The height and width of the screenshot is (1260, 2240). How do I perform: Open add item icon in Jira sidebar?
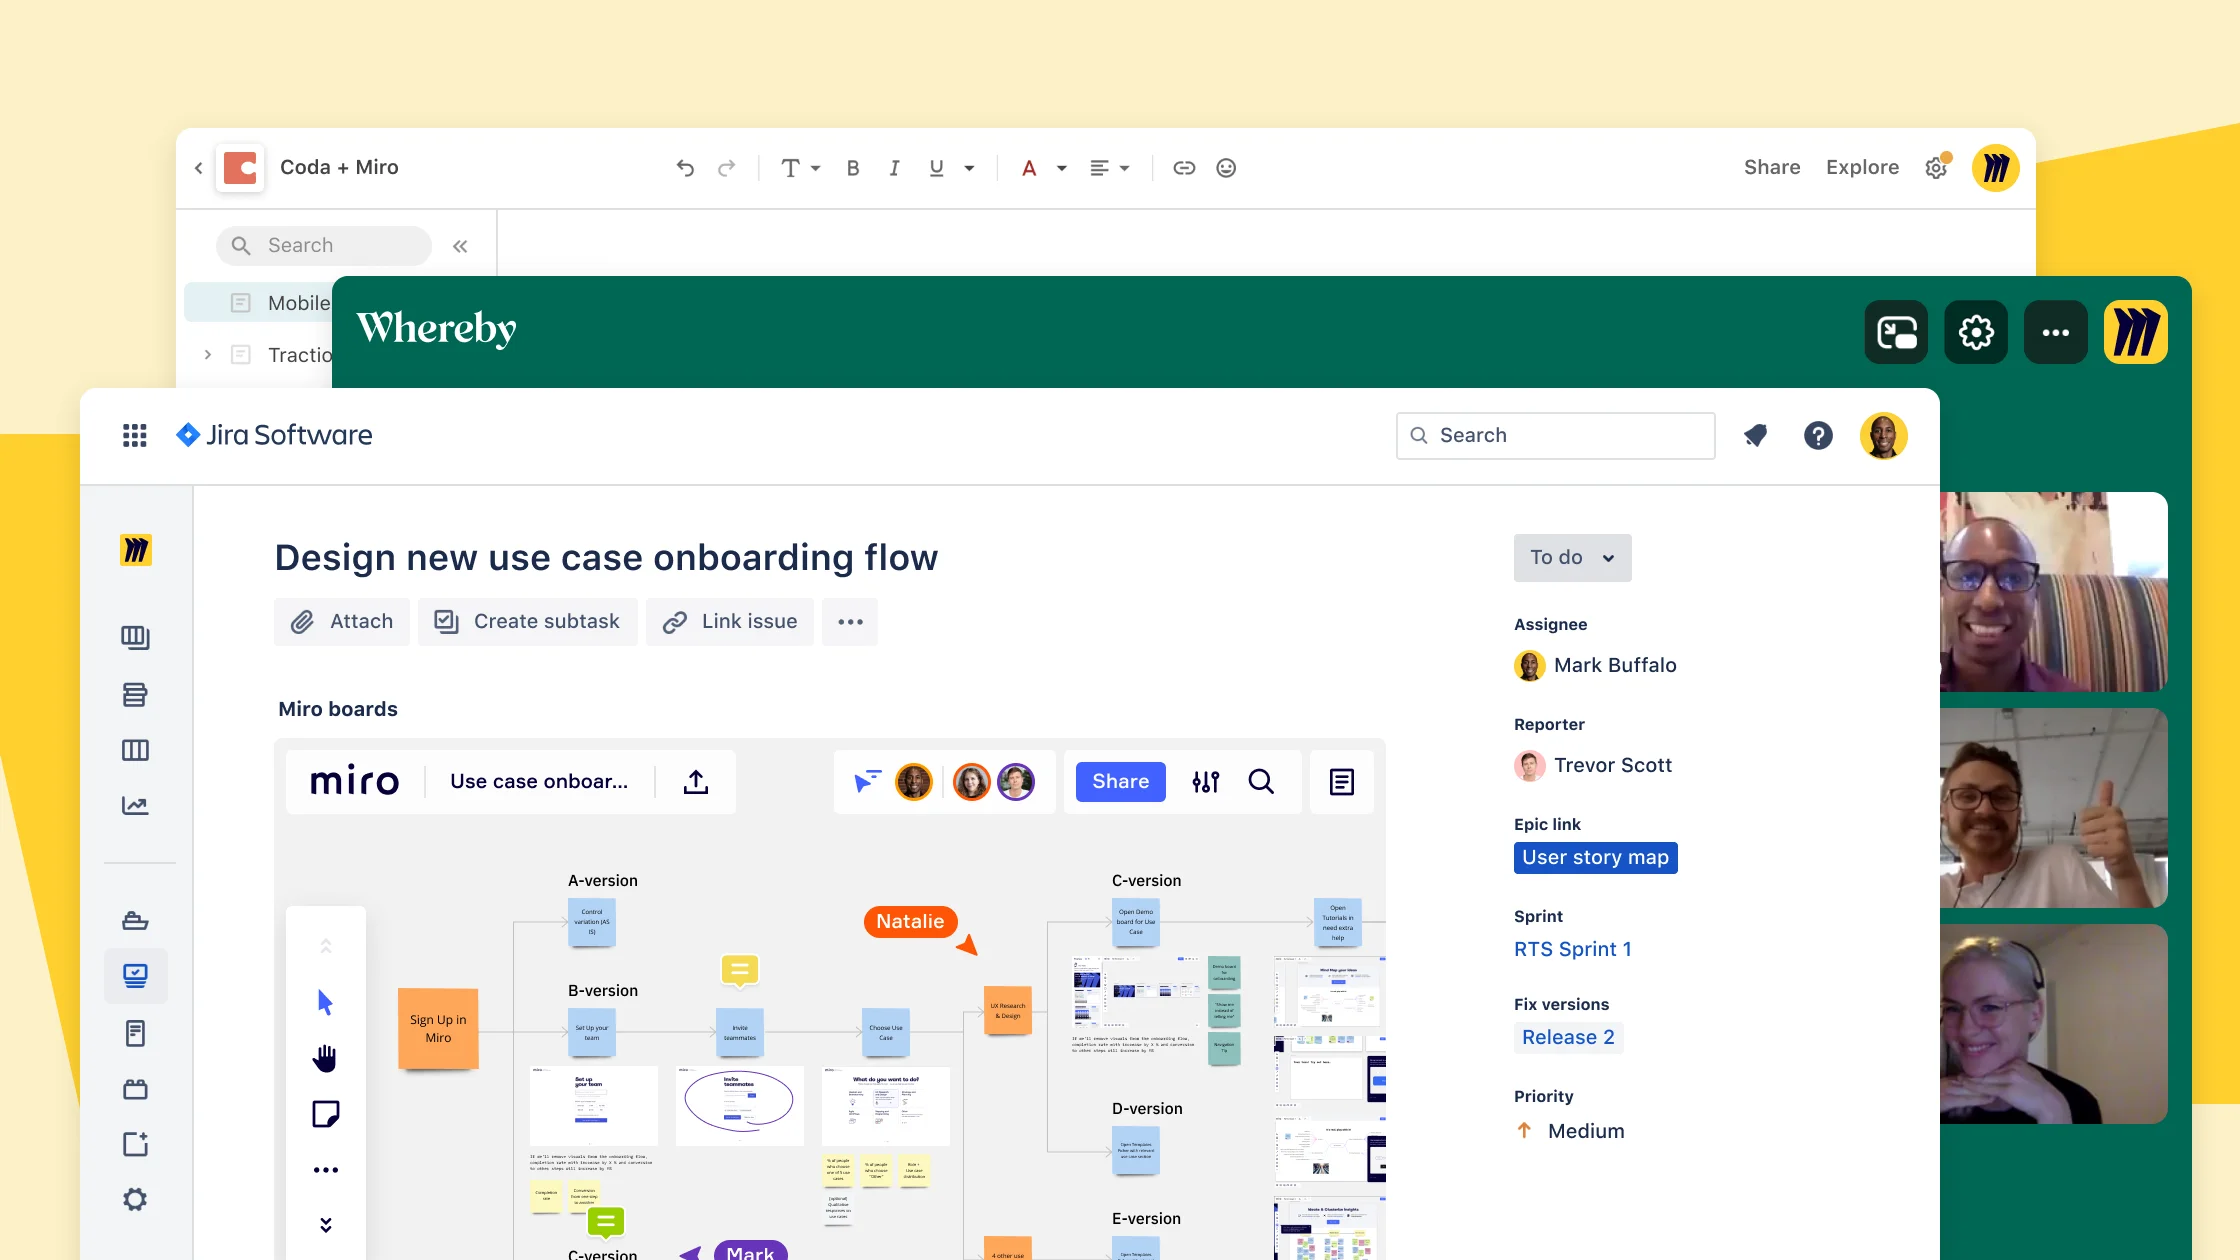coord(135,1144)
